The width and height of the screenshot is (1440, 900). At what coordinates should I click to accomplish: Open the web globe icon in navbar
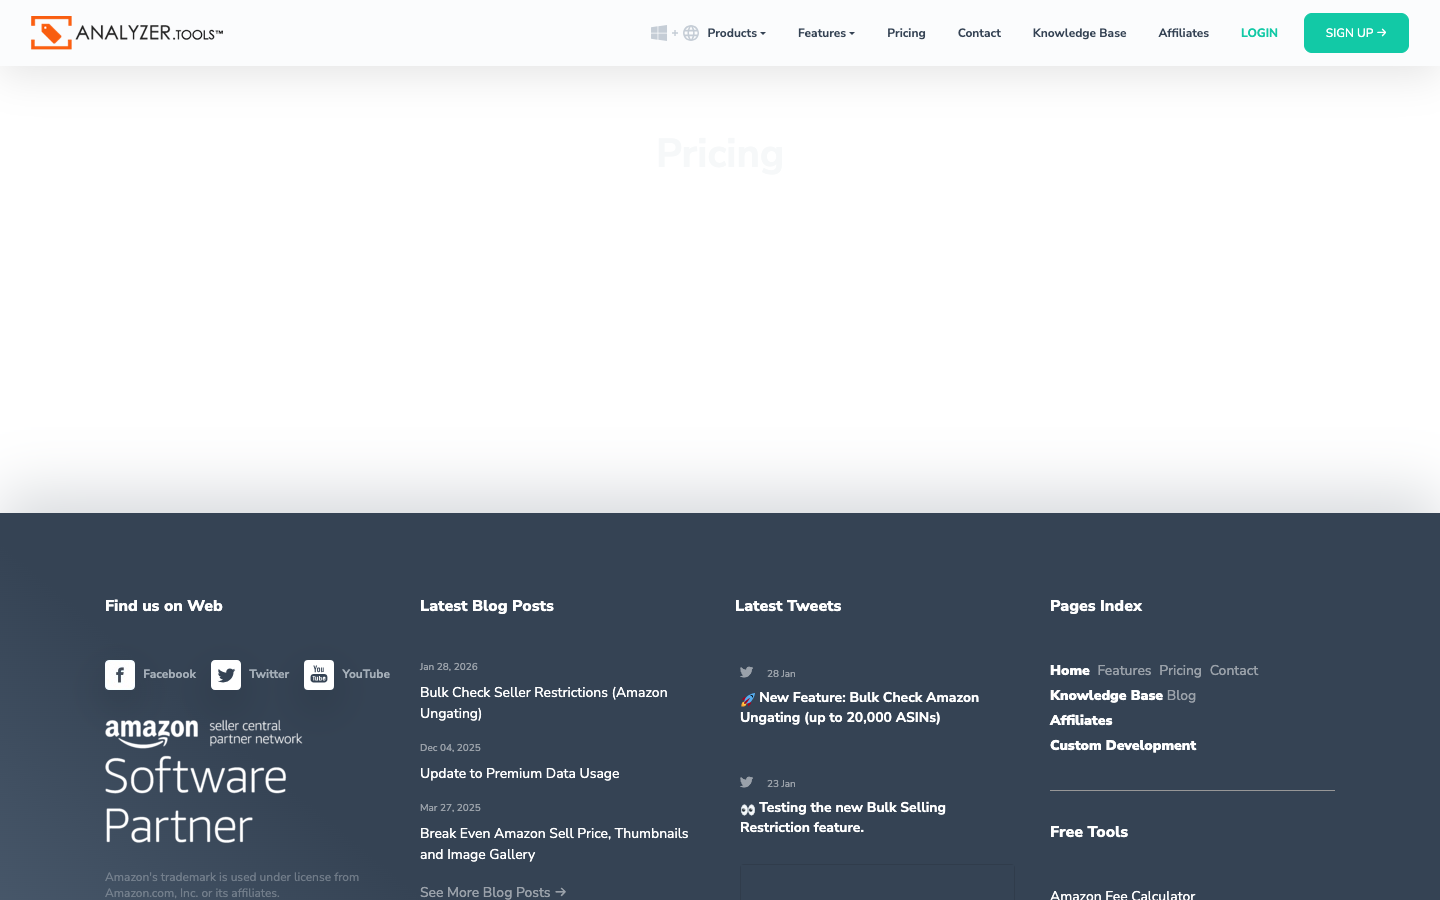click(690, 32)
